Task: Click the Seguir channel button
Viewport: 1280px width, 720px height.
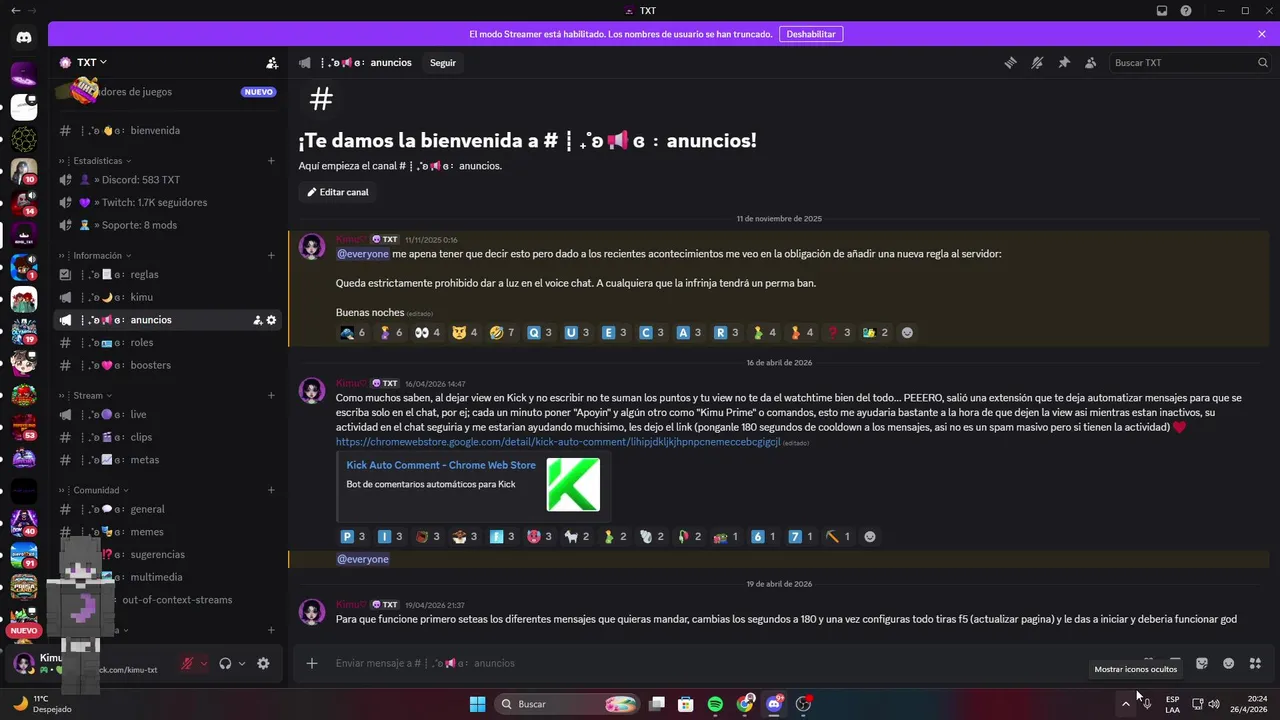Action: point(443,62)
